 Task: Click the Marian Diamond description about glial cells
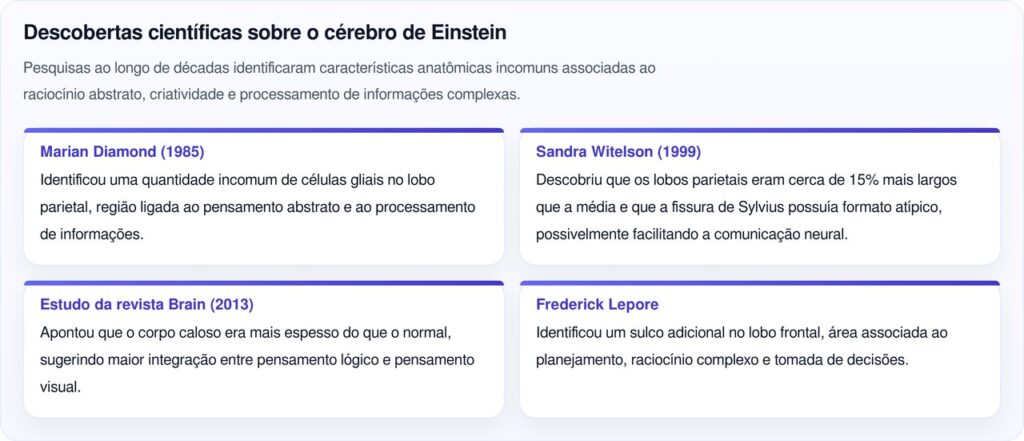tap(258, 207)
